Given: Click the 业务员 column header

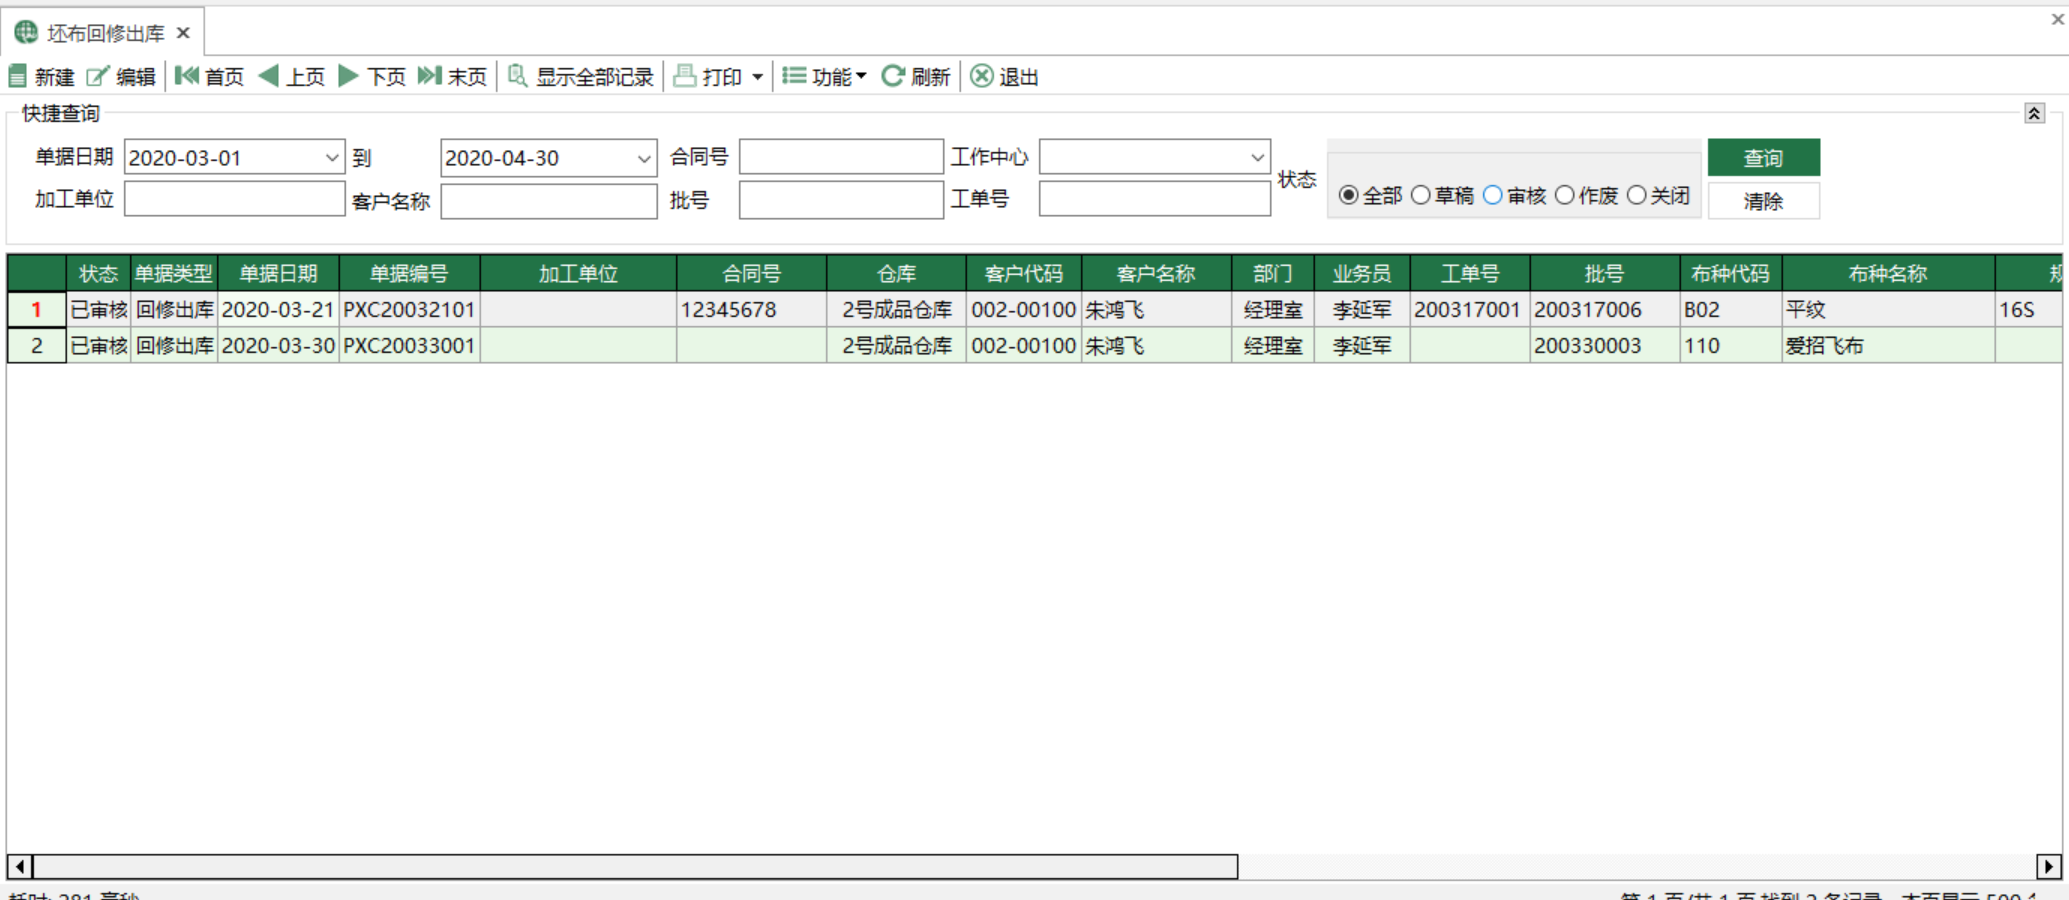Looking at the screenshot, I should tap(1361, 273).
